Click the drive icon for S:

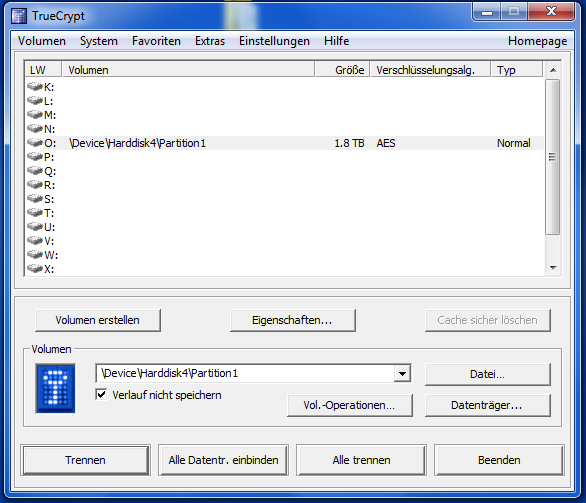pos(35,199)
